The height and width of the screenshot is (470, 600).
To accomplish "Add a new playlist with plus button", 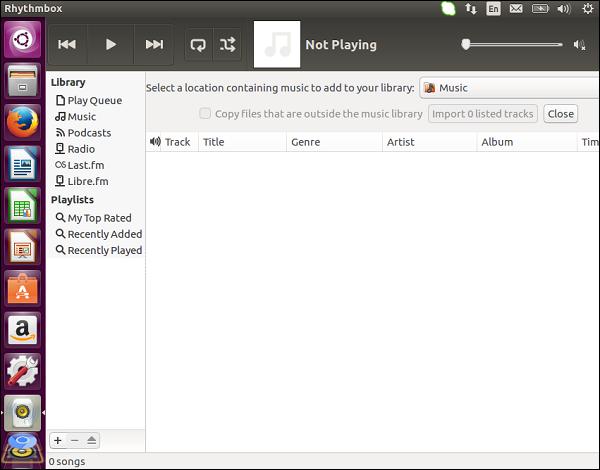I will coord(58,440).
